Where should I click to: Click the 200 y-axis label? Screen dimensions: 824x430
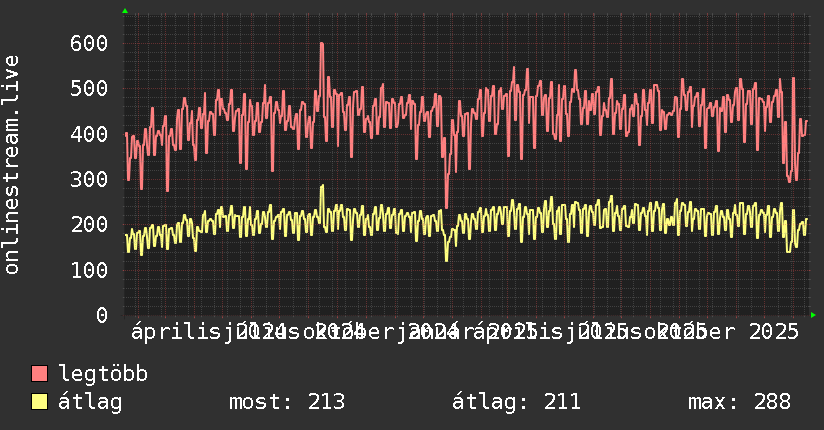[x=89, y=224]
